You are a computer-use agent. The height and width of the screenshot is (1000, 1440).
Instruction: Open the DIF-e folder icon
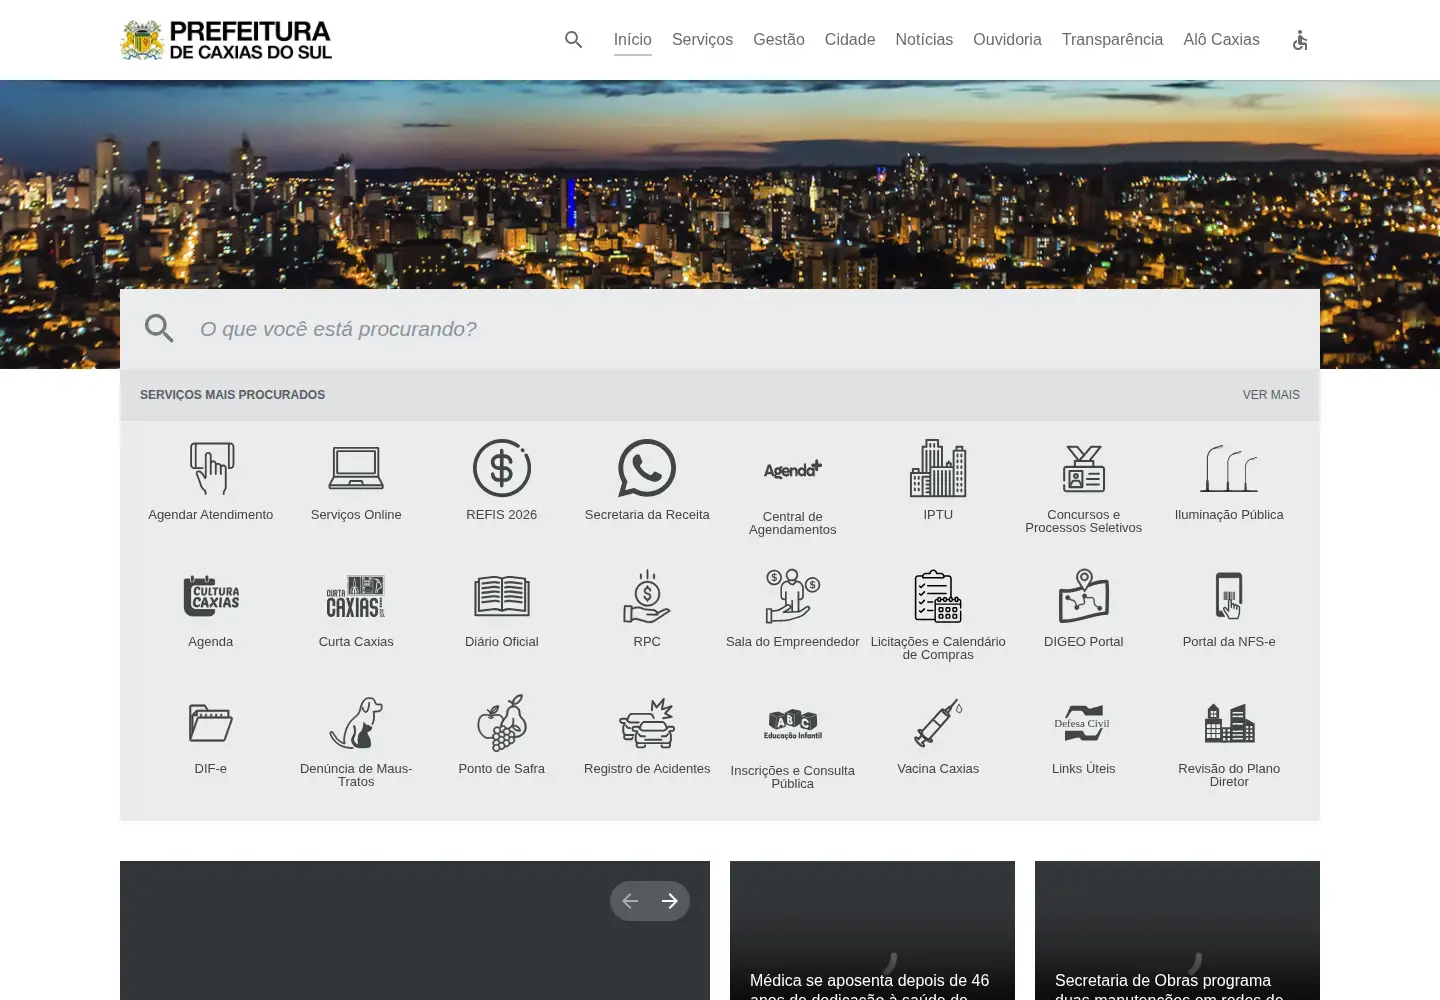pos(211,722)
